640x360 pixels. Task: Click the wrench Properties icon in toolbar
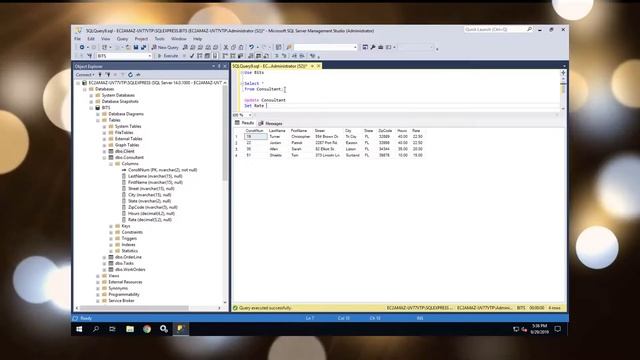click(373, 47)
